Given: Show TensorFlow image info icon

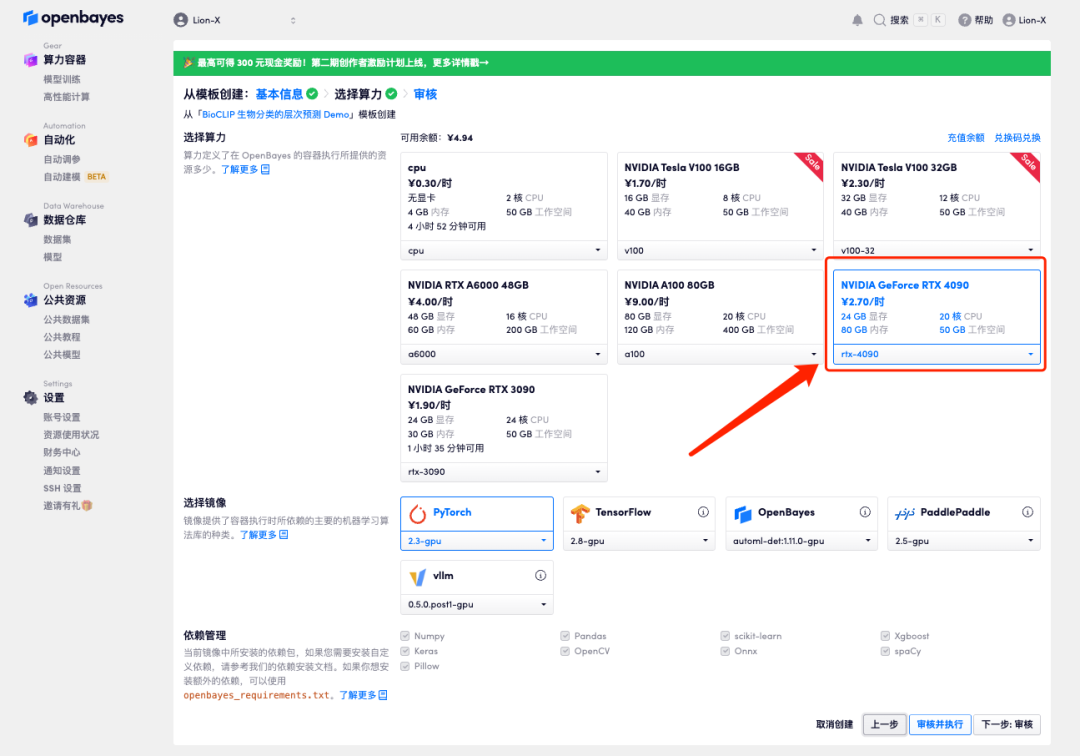Looking at the screenshot, I should click(x=703, y=512).
